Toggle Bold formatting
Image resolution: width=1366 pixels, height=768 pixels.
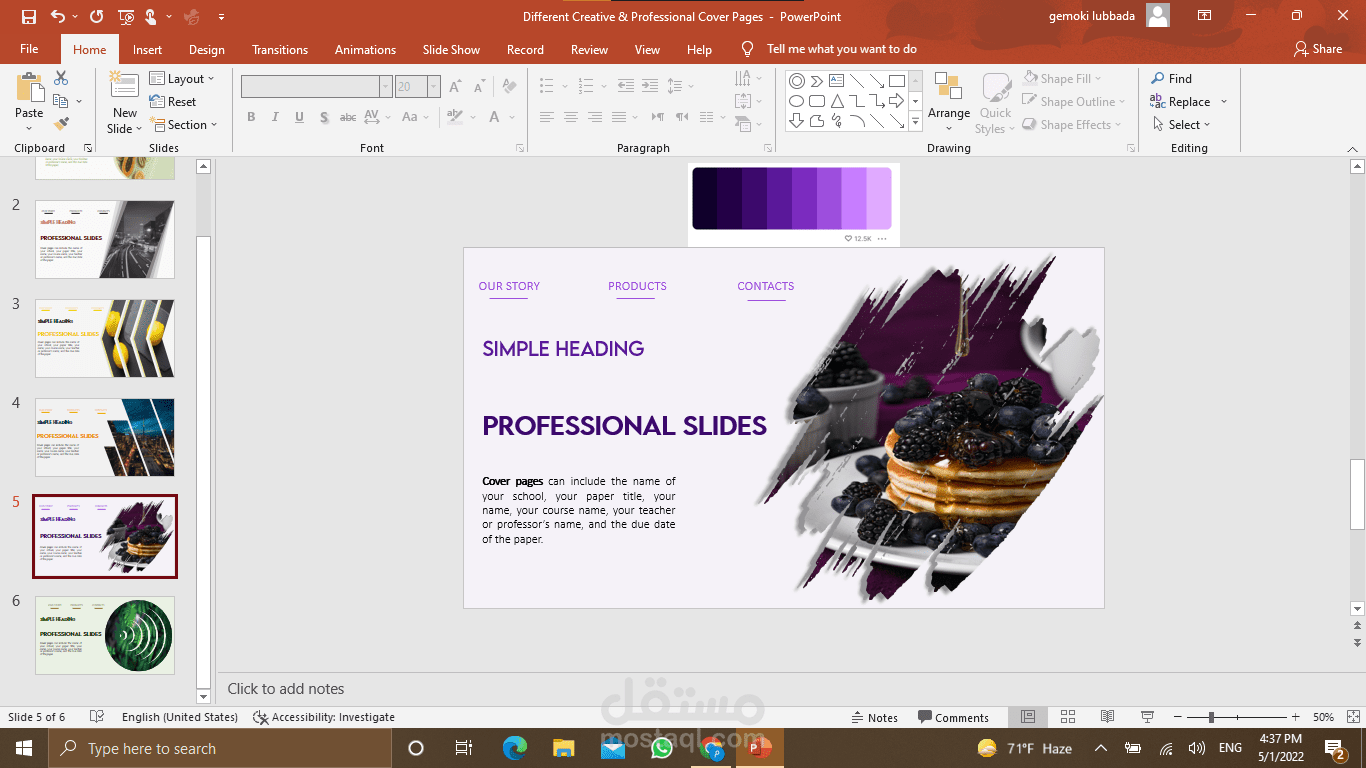pos(251,117)
